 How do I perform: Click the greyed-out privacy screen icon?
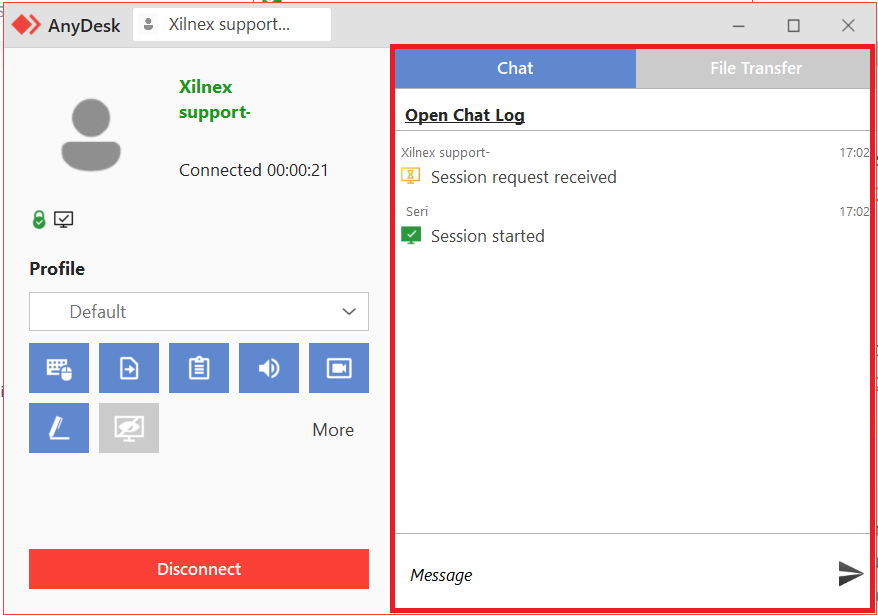(129, 428)
